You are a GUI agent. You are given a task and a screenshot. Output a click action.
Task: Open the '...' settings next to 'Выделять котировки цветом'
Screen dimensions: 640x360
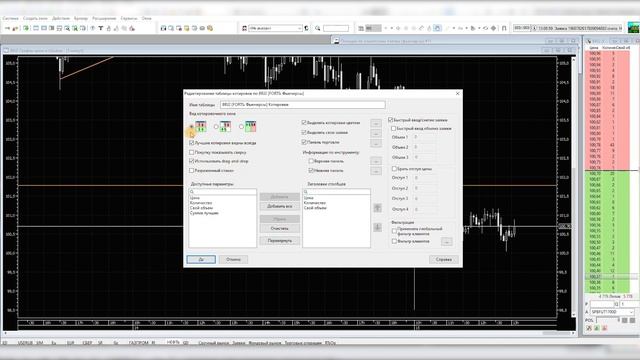[376, 123]
